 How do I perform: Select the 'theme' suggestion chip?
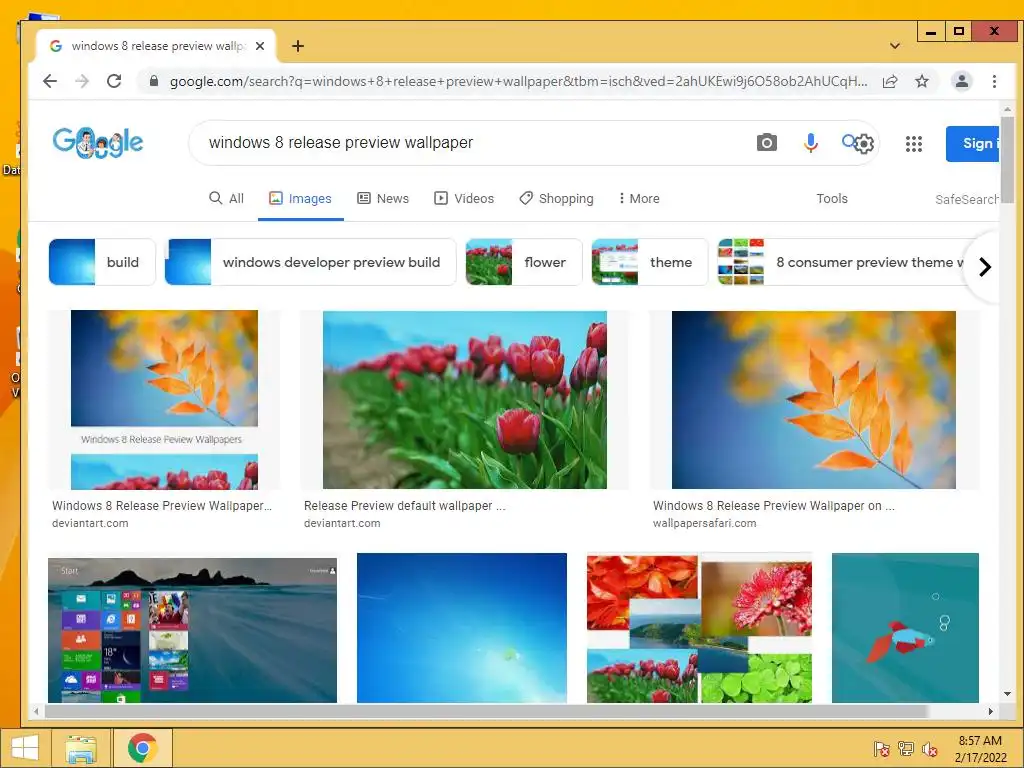tap(650, 262)
